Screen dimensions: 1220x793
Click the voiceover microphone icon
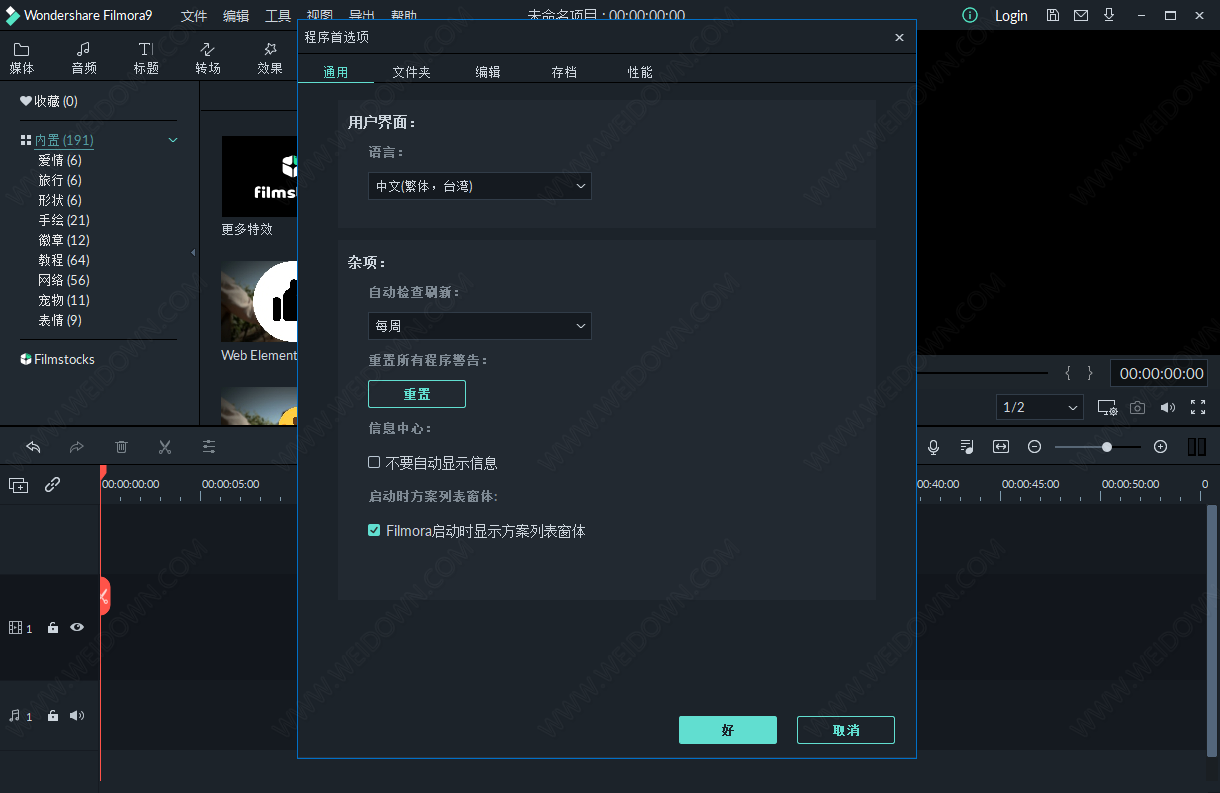click(x=933, y=447)
